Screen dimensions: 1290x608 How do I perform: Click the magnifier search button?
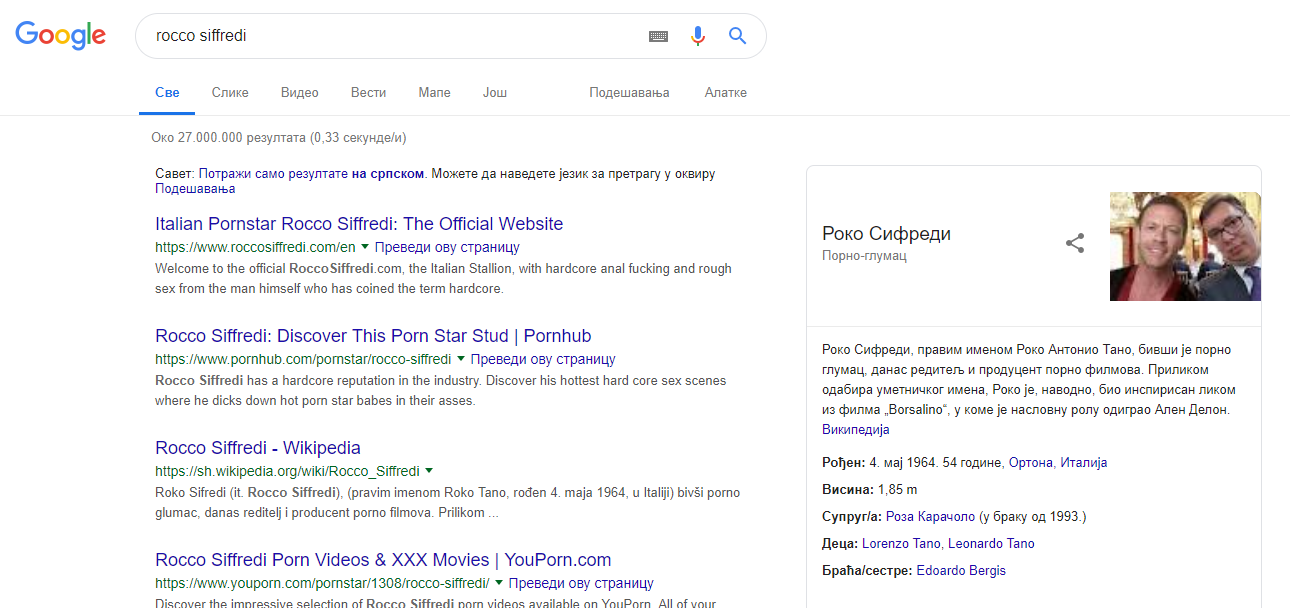[x=738, y=36]
